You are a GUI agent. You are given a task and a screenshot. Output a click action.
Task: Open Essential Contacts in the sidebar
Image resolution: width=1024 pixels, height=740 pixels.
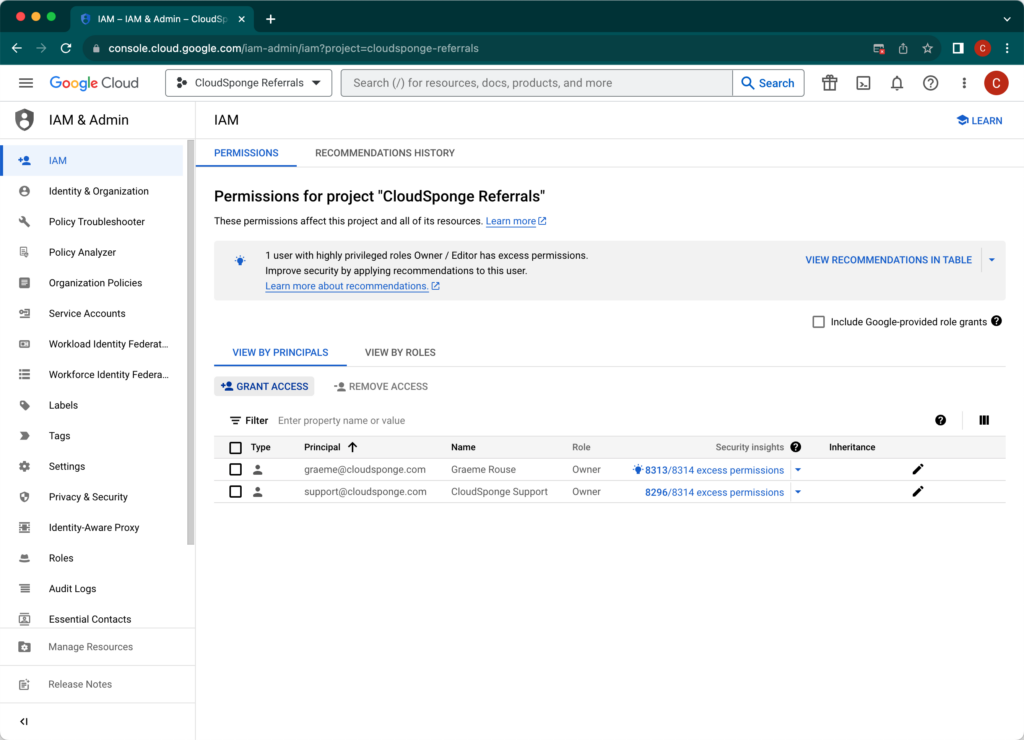(x=89, y=619)
